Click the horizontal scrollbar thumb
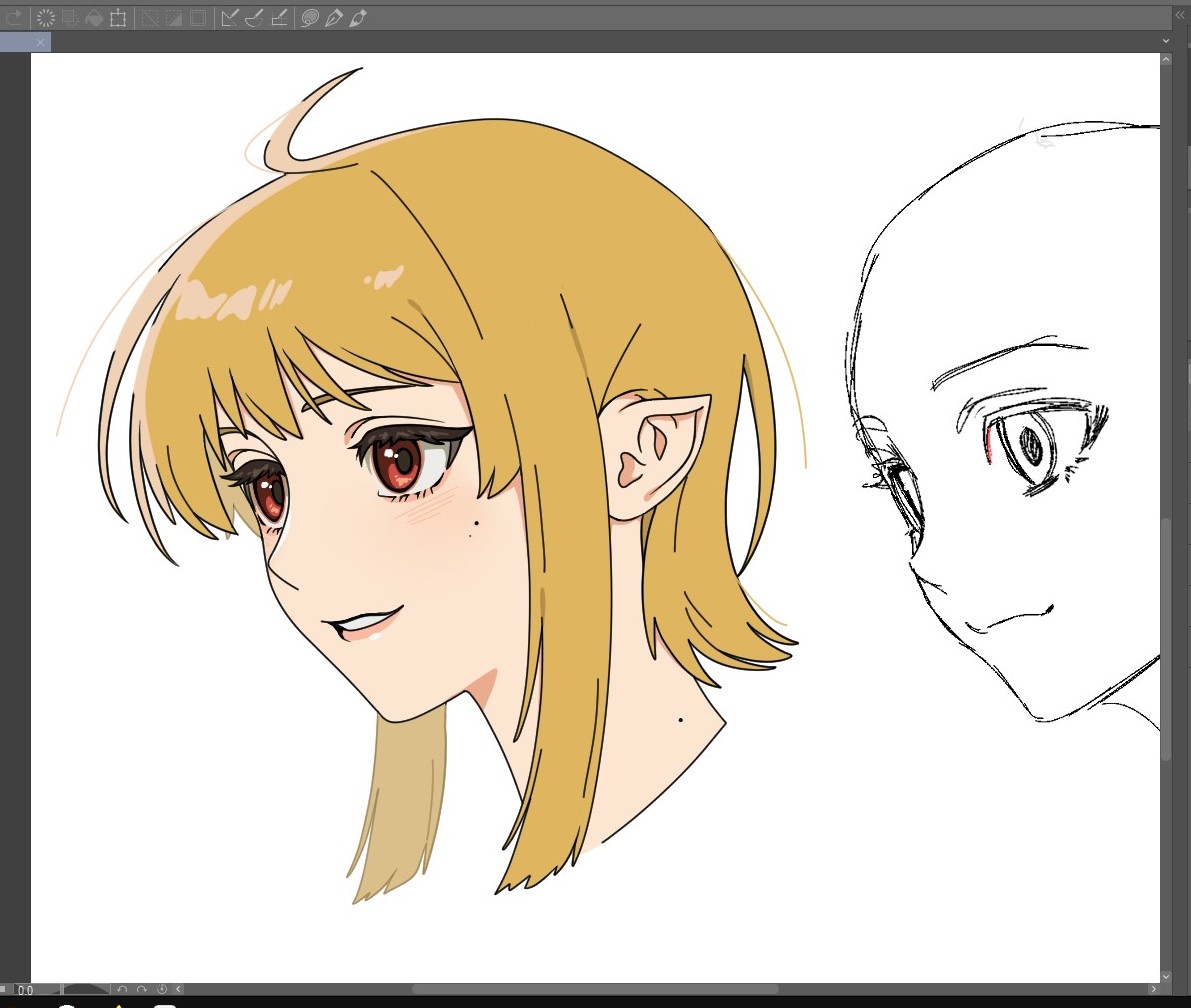Screen dimensions: 1191x1008 tap(596, 989)
